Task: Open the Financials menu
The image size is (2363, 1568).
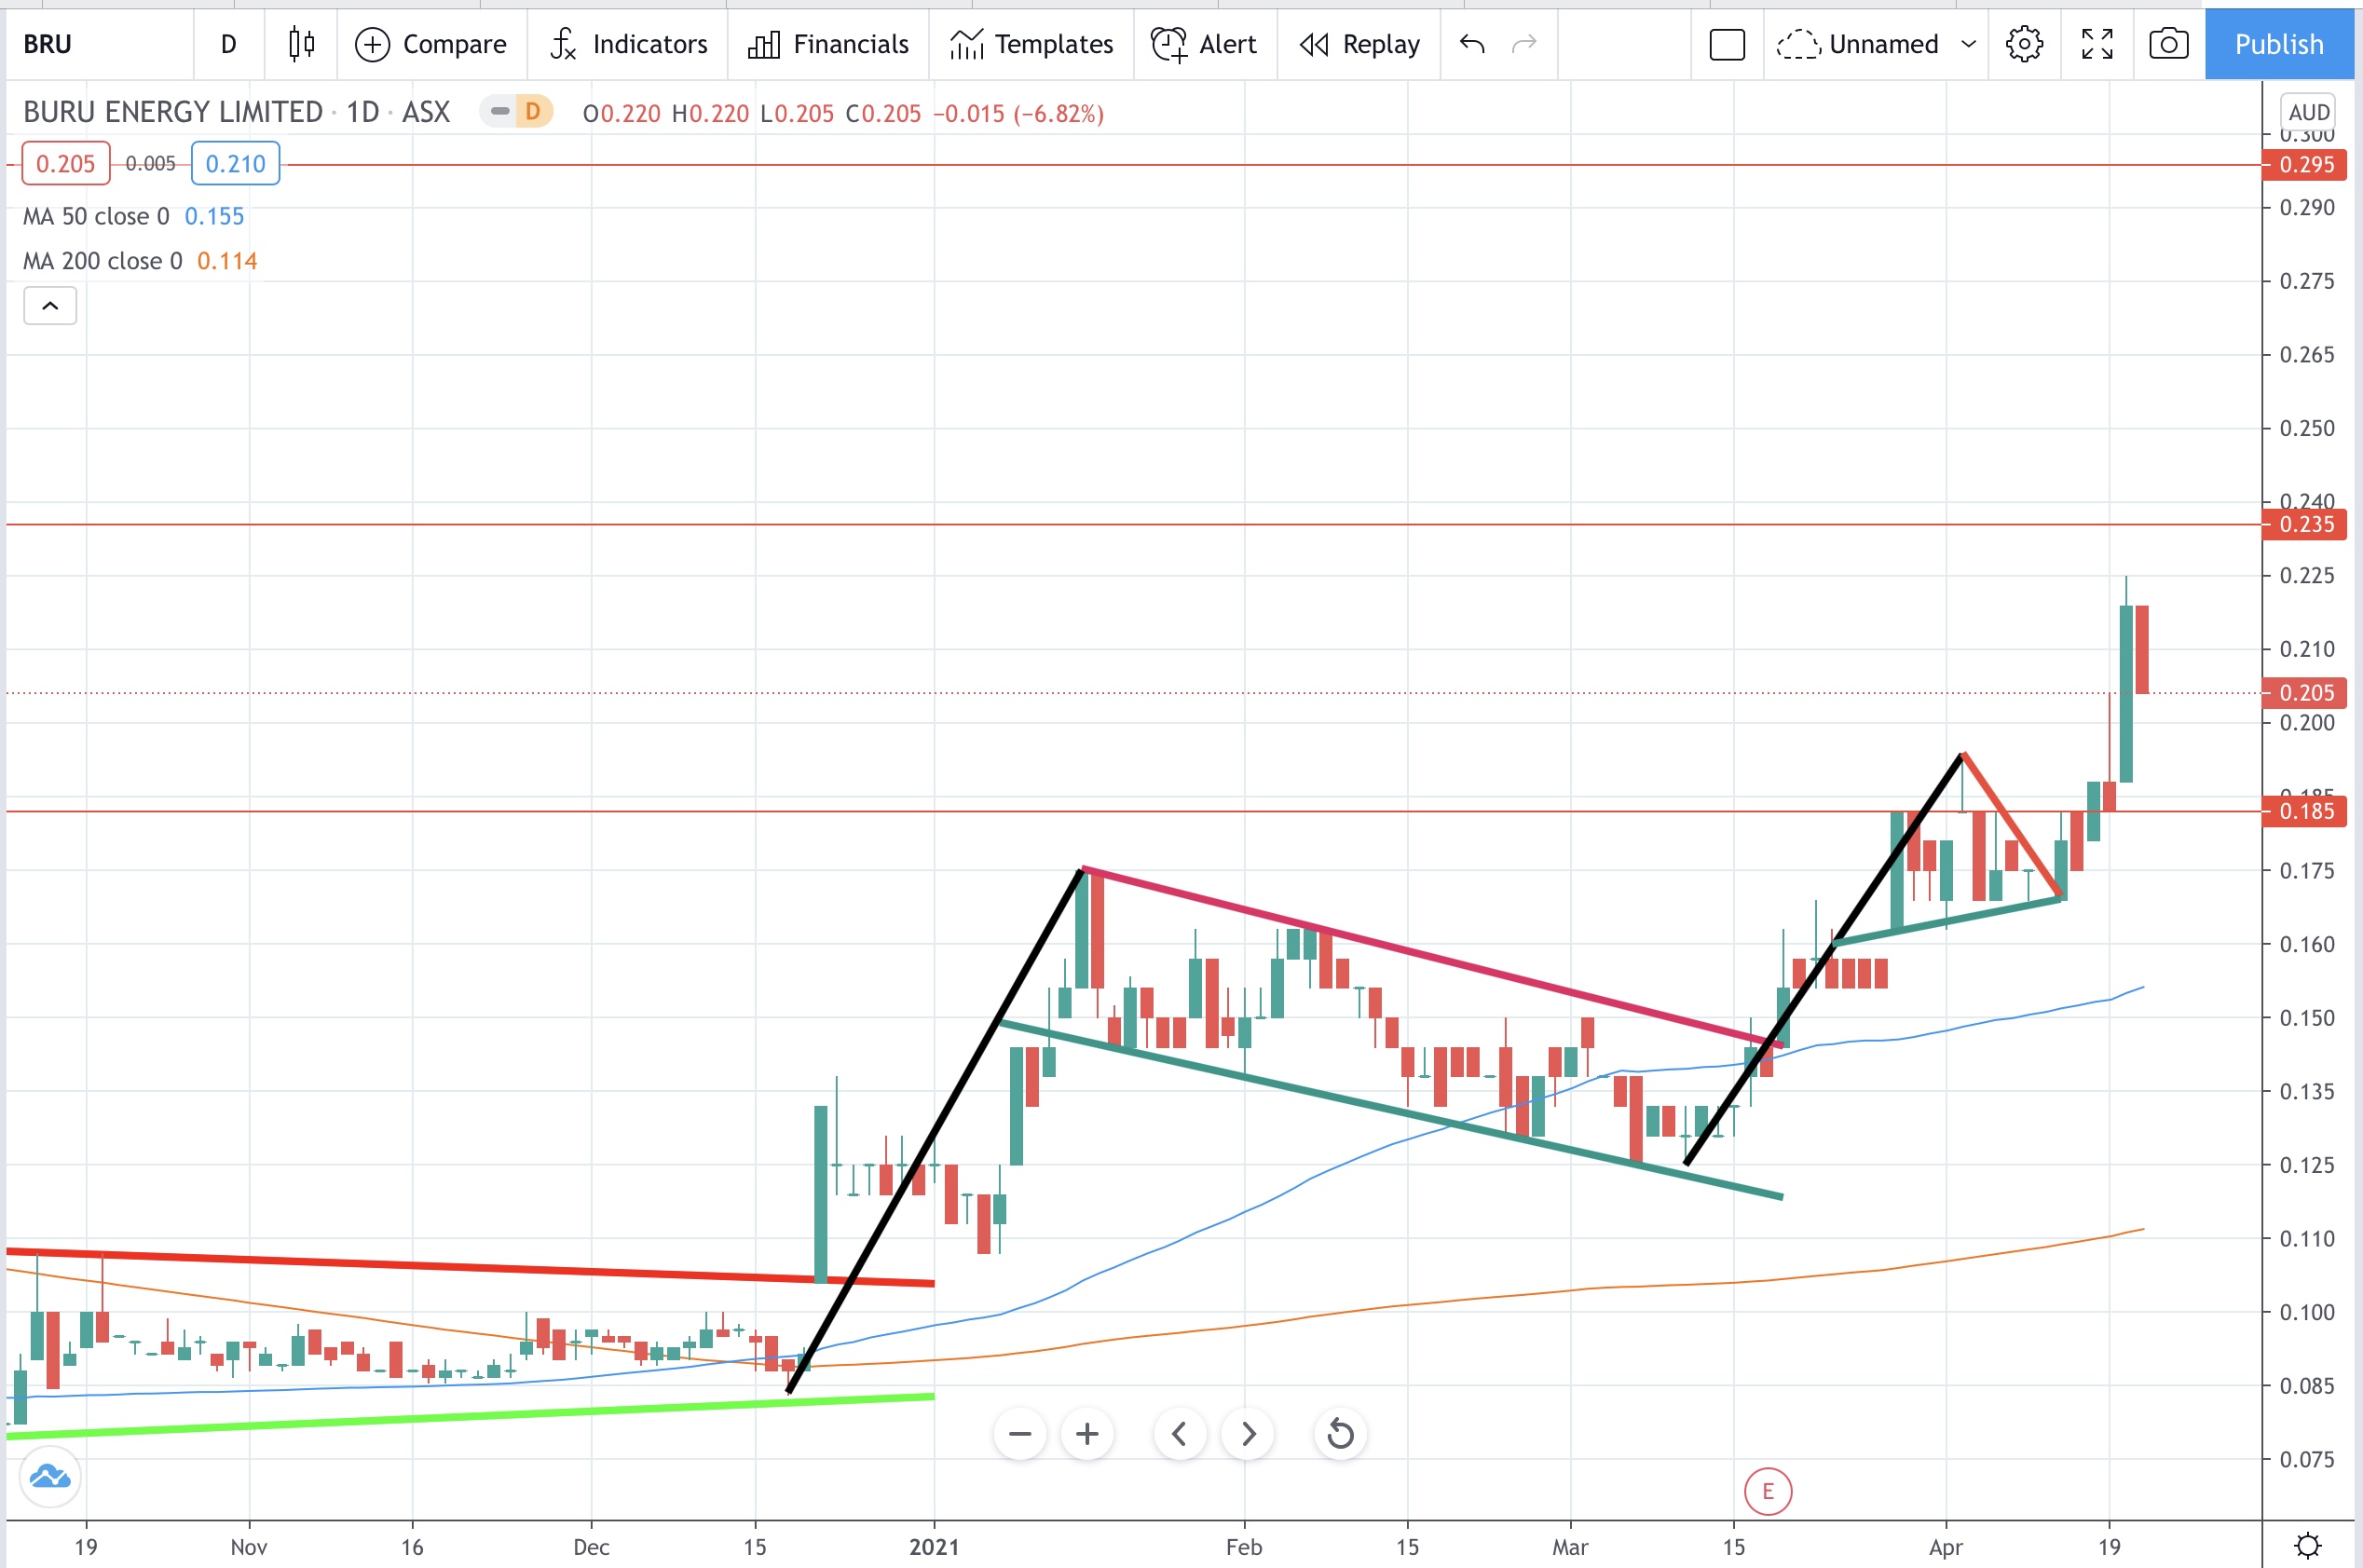Action: [x=828, y=44]
